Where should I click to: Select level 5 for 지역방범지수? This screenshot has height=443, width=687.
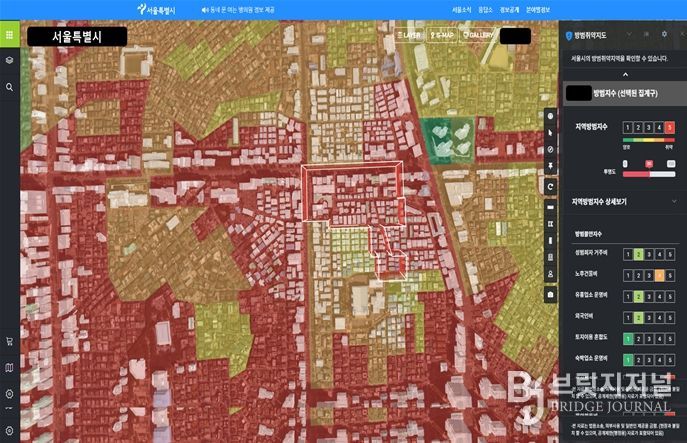(670, 127)
